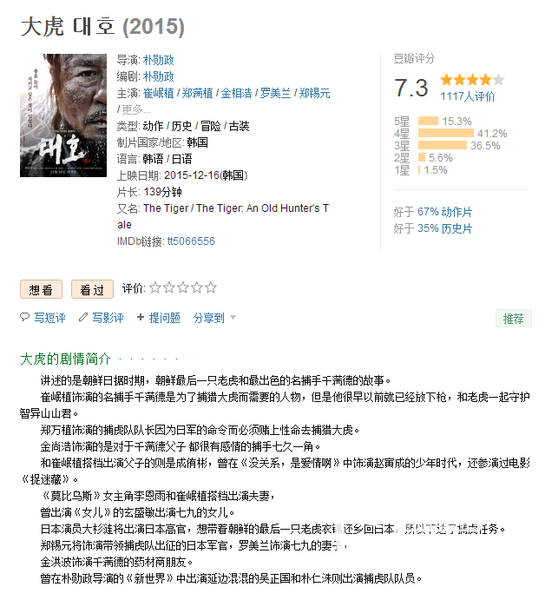Open the movie poster thumbnail
The image size is (545, 600).
64,115
